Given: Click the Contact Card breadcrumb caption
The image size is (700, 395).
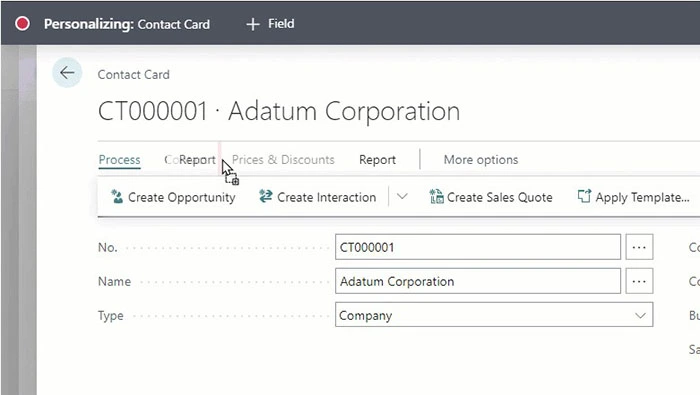Looking at the screenshot, I should pyautogui.click(x=133, y=75).
